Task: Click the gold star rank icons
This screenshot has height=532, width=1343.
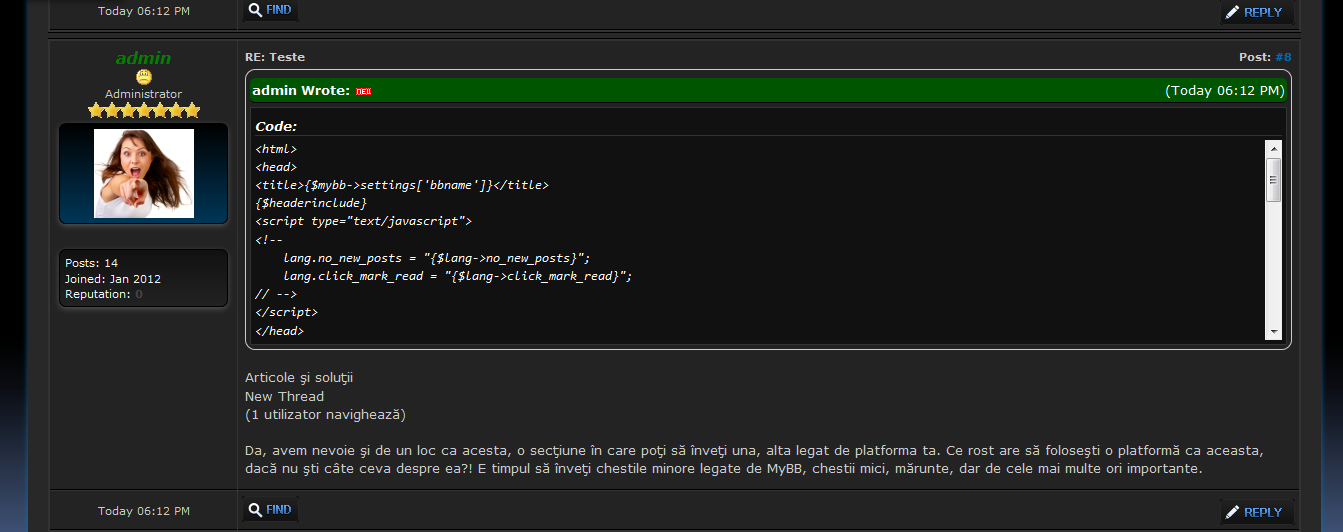Action: [x=144, y=110]
